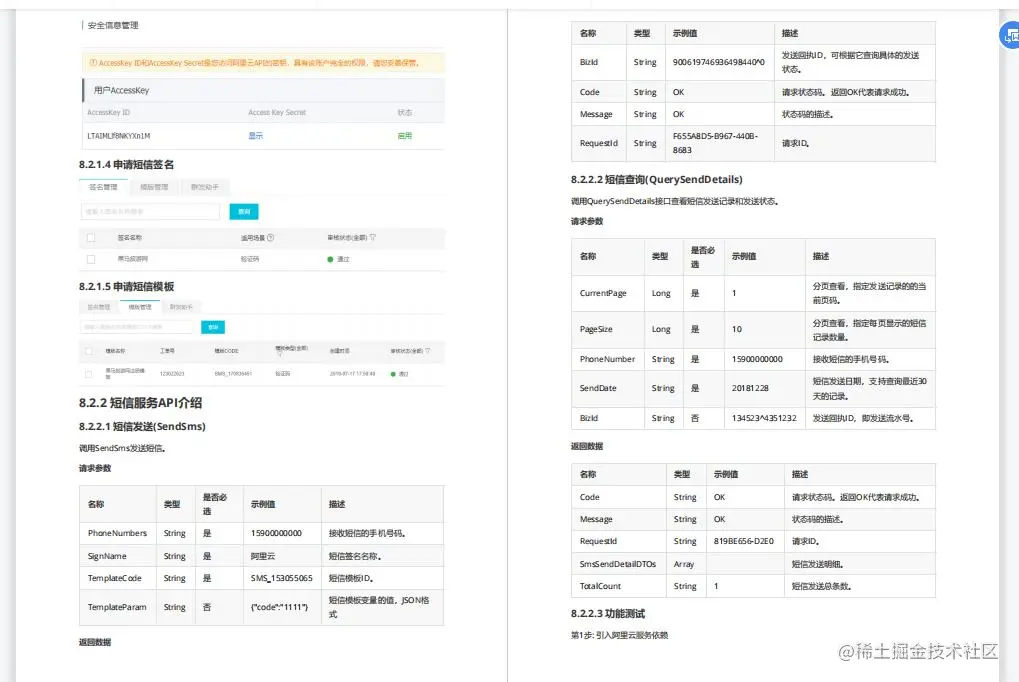
Task: Click 安全信息管理 title at top
Action: click(x=112, y=25)
